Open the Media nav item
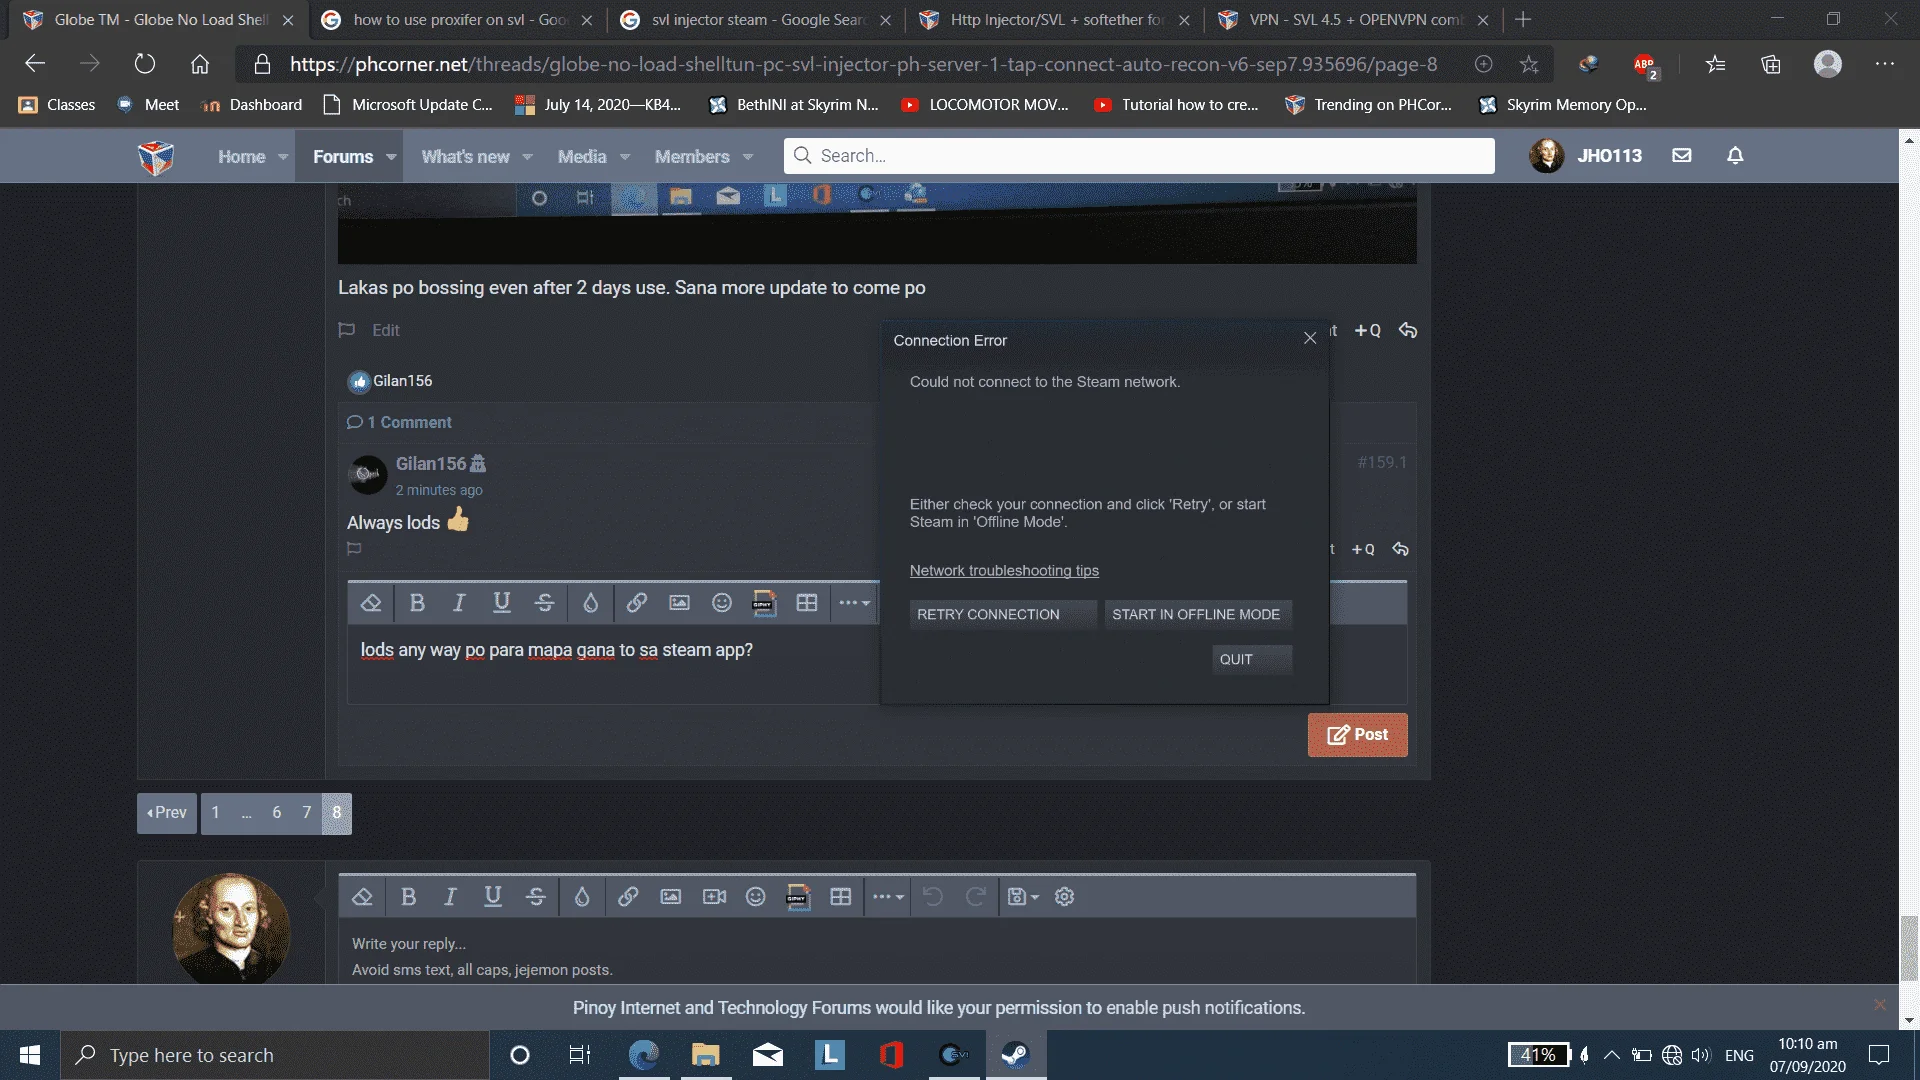The height and width of the screenshot is (1080, 1920). [x=582, y=157]
